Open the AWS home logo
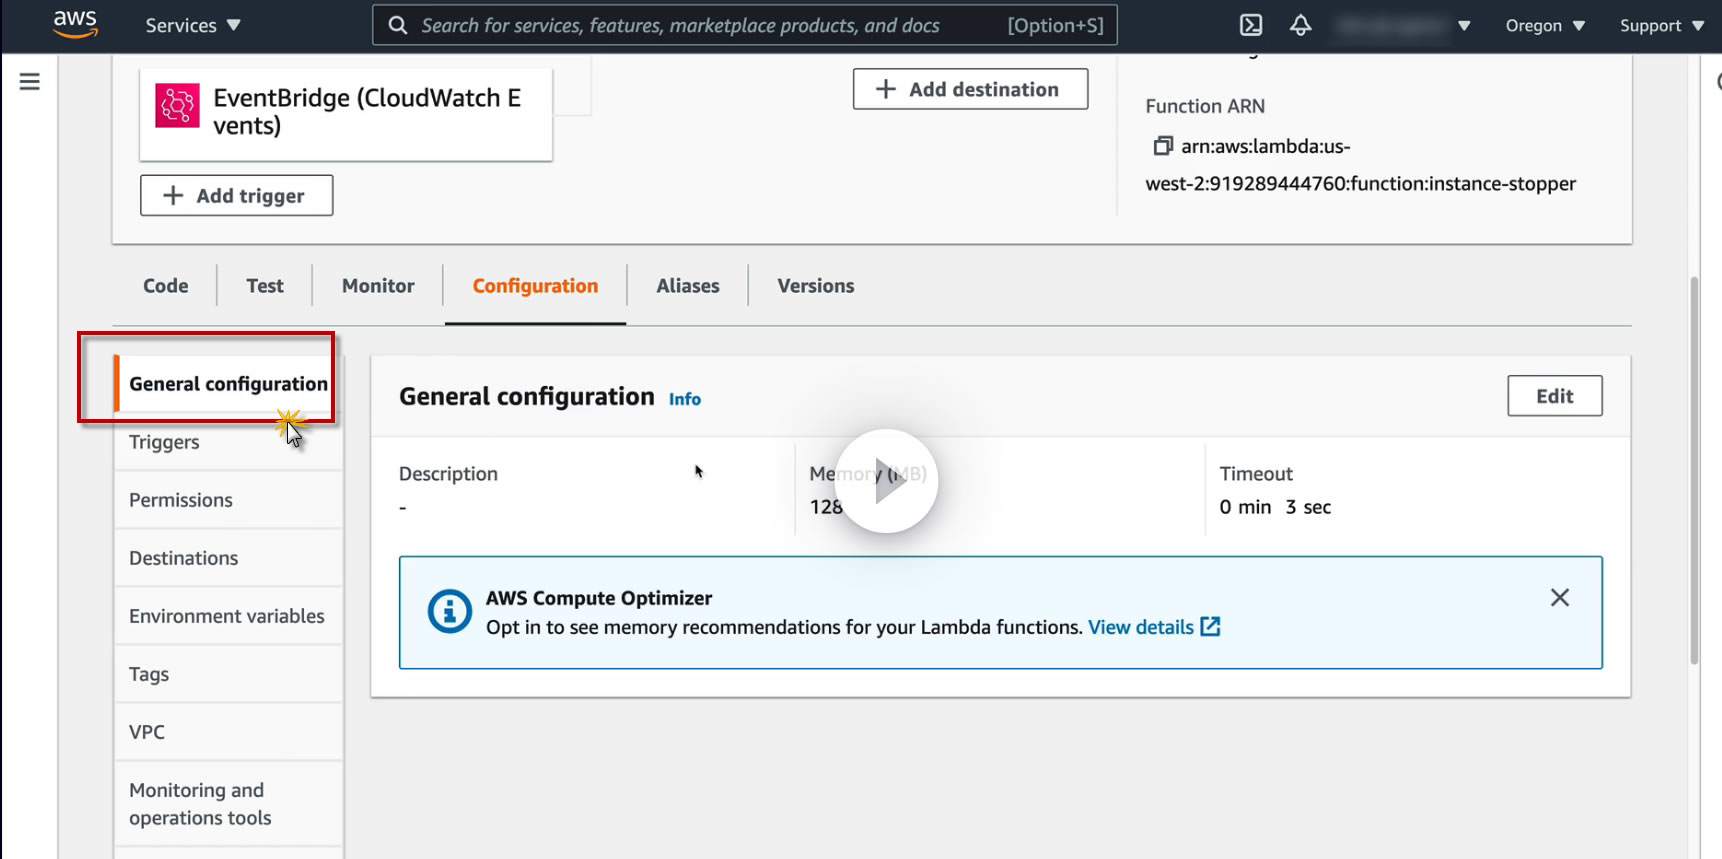This screenshot has width=1722, height=859. click(75, 24)
